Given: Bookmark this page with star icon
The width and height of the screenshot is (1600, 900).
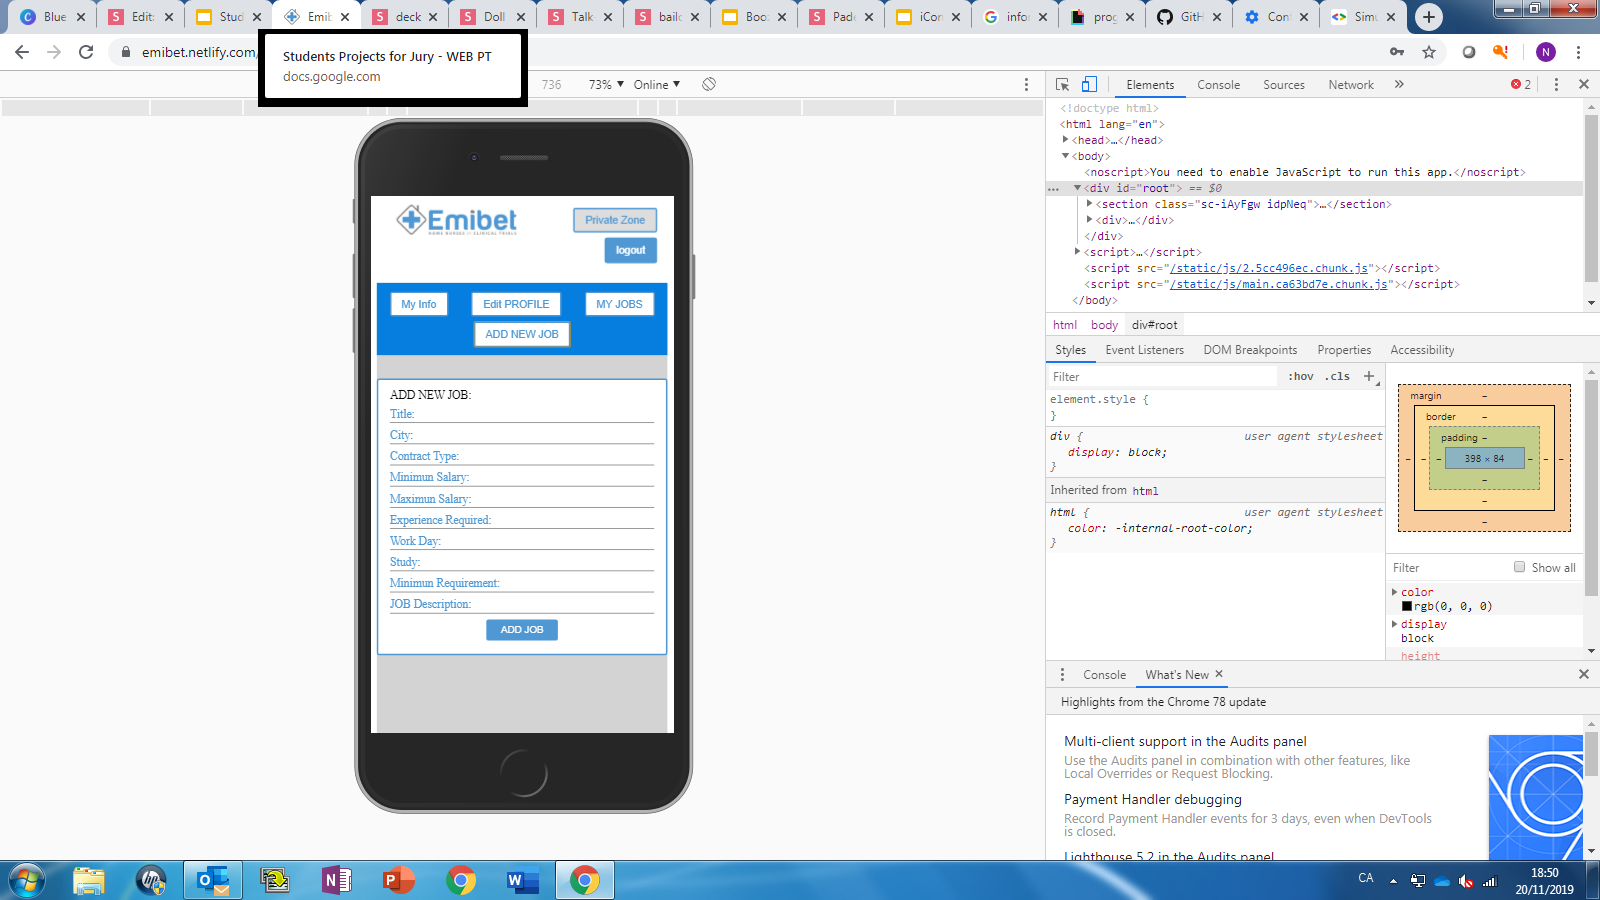Looking at the screenshot, I should pos(1429,52).
